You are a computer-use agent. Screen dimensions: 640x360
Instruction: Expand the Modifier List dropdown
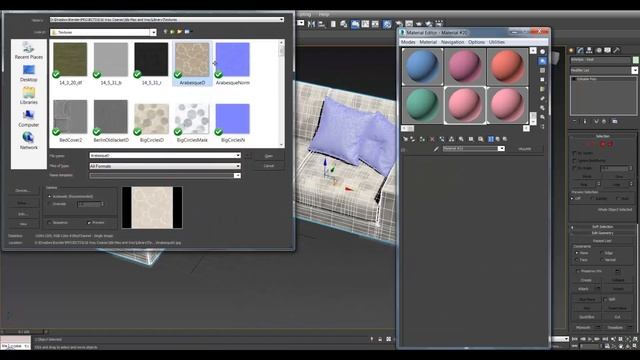[635, 71]
